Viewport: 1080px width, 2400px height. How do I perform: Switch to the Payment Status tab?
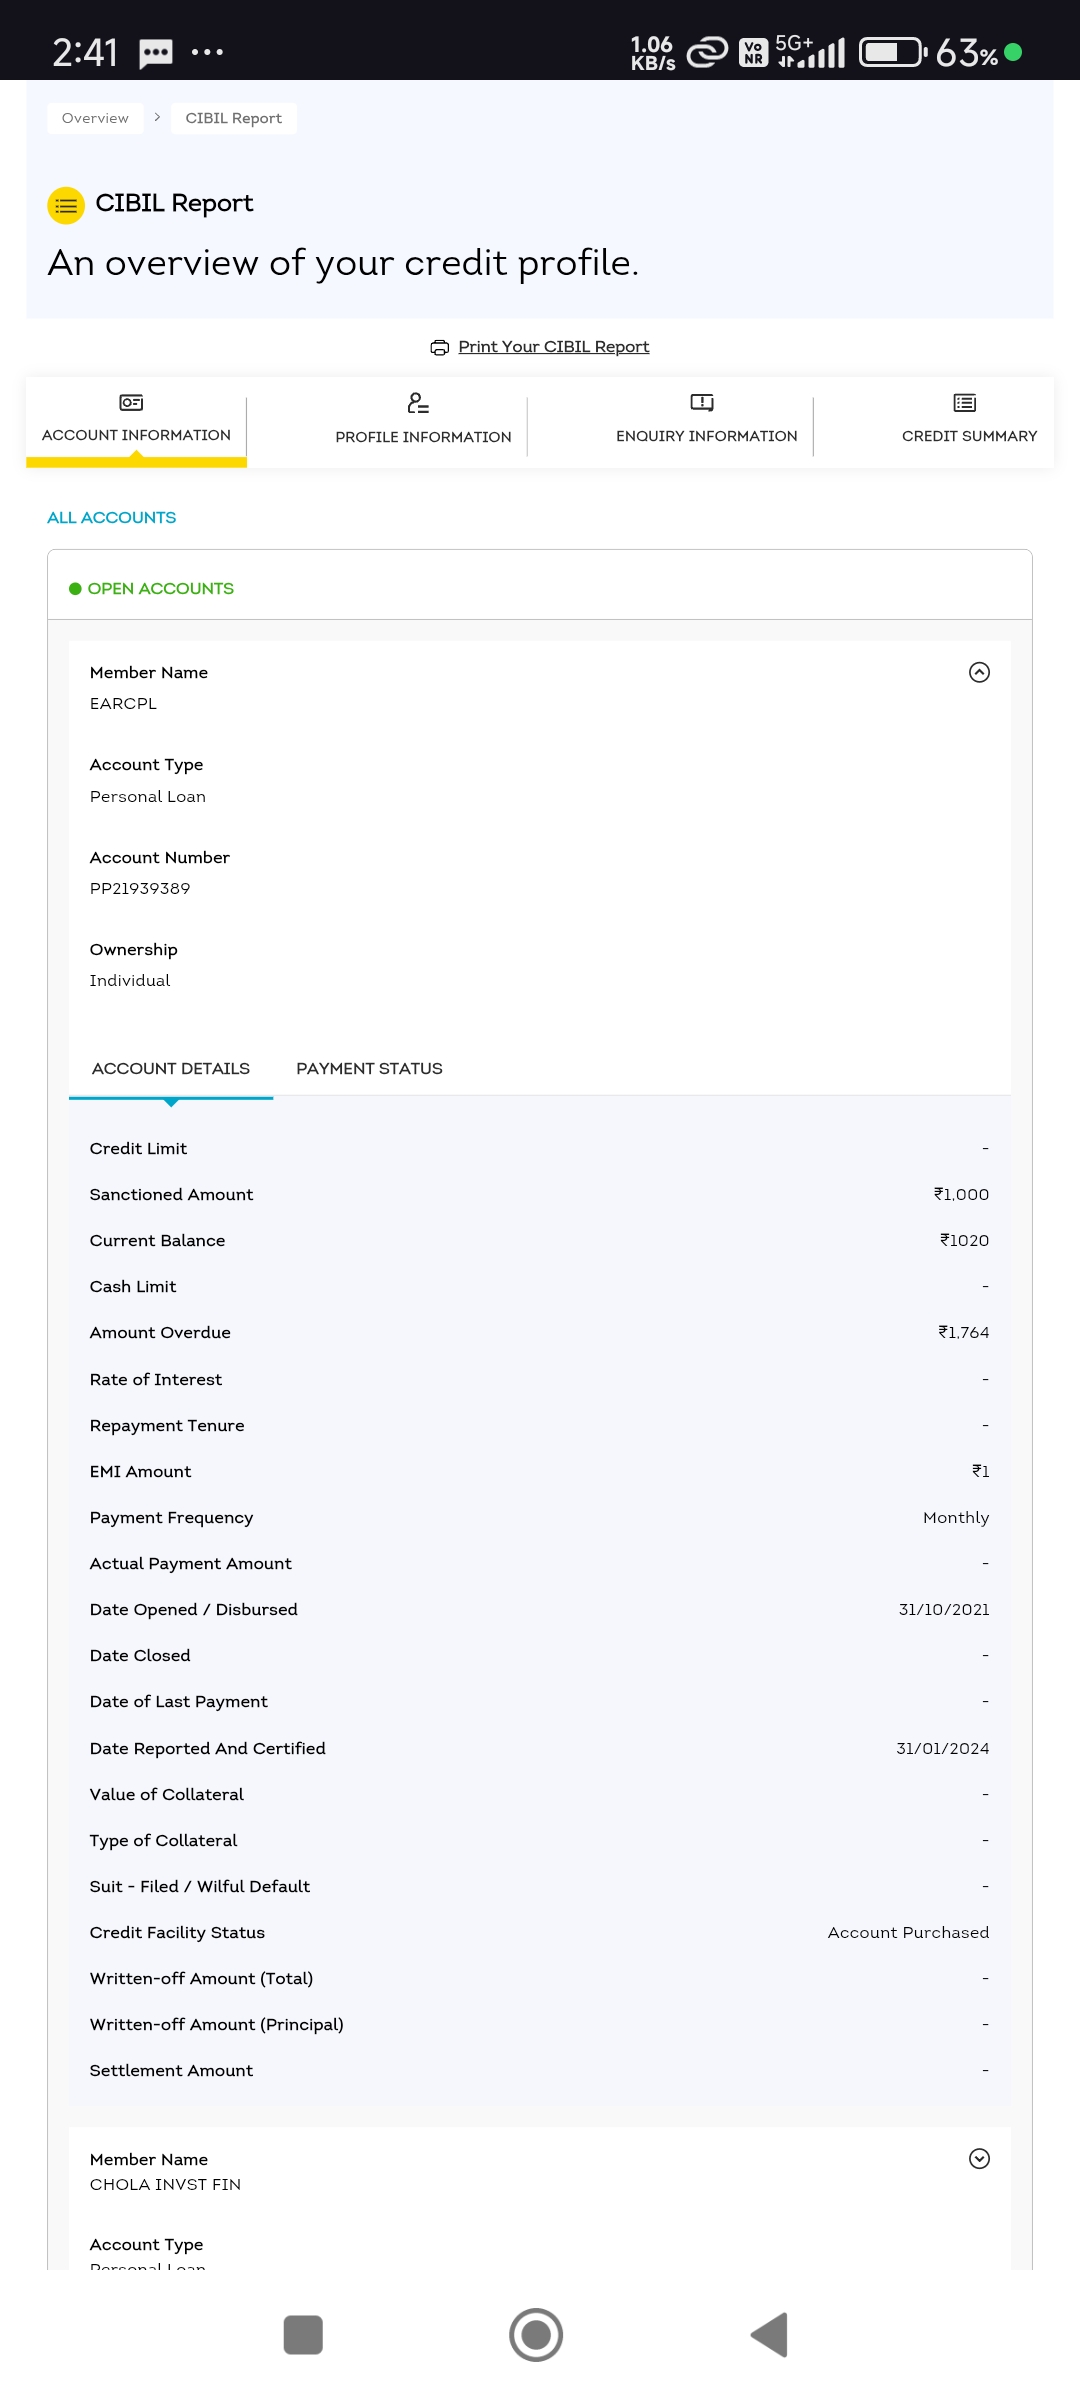click(369, 1069)
